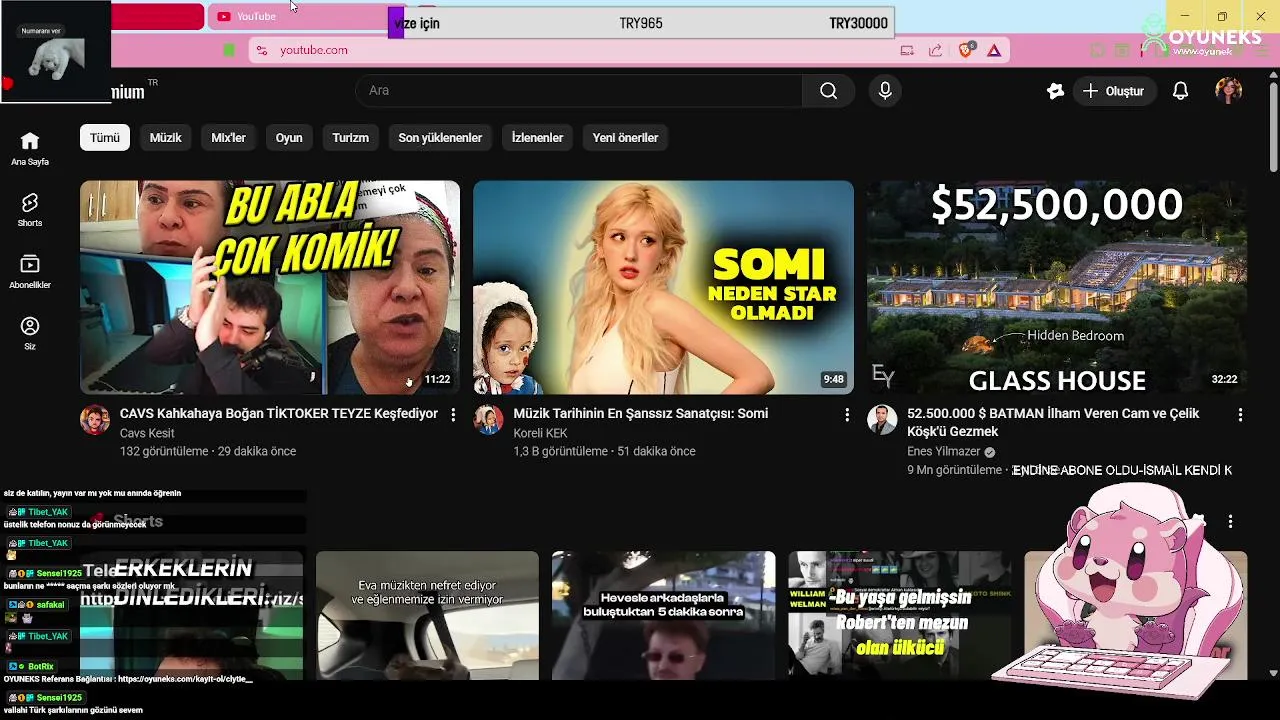Open options menu for Somi video
Screen dimensions: 1280x720
click(x=847, y=414)
